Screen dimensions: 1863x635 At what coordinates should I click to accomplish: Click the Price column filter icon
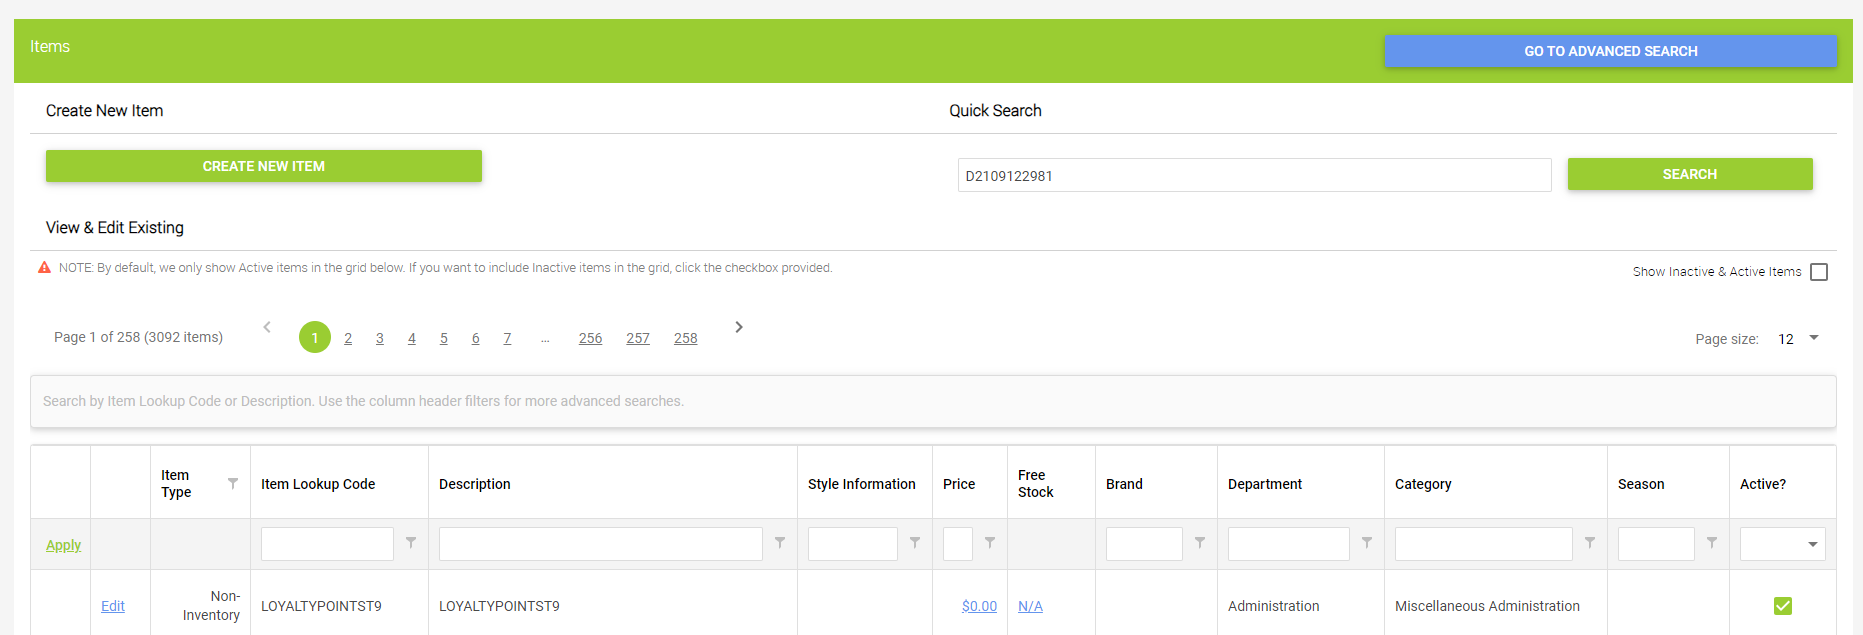point(990,542)
